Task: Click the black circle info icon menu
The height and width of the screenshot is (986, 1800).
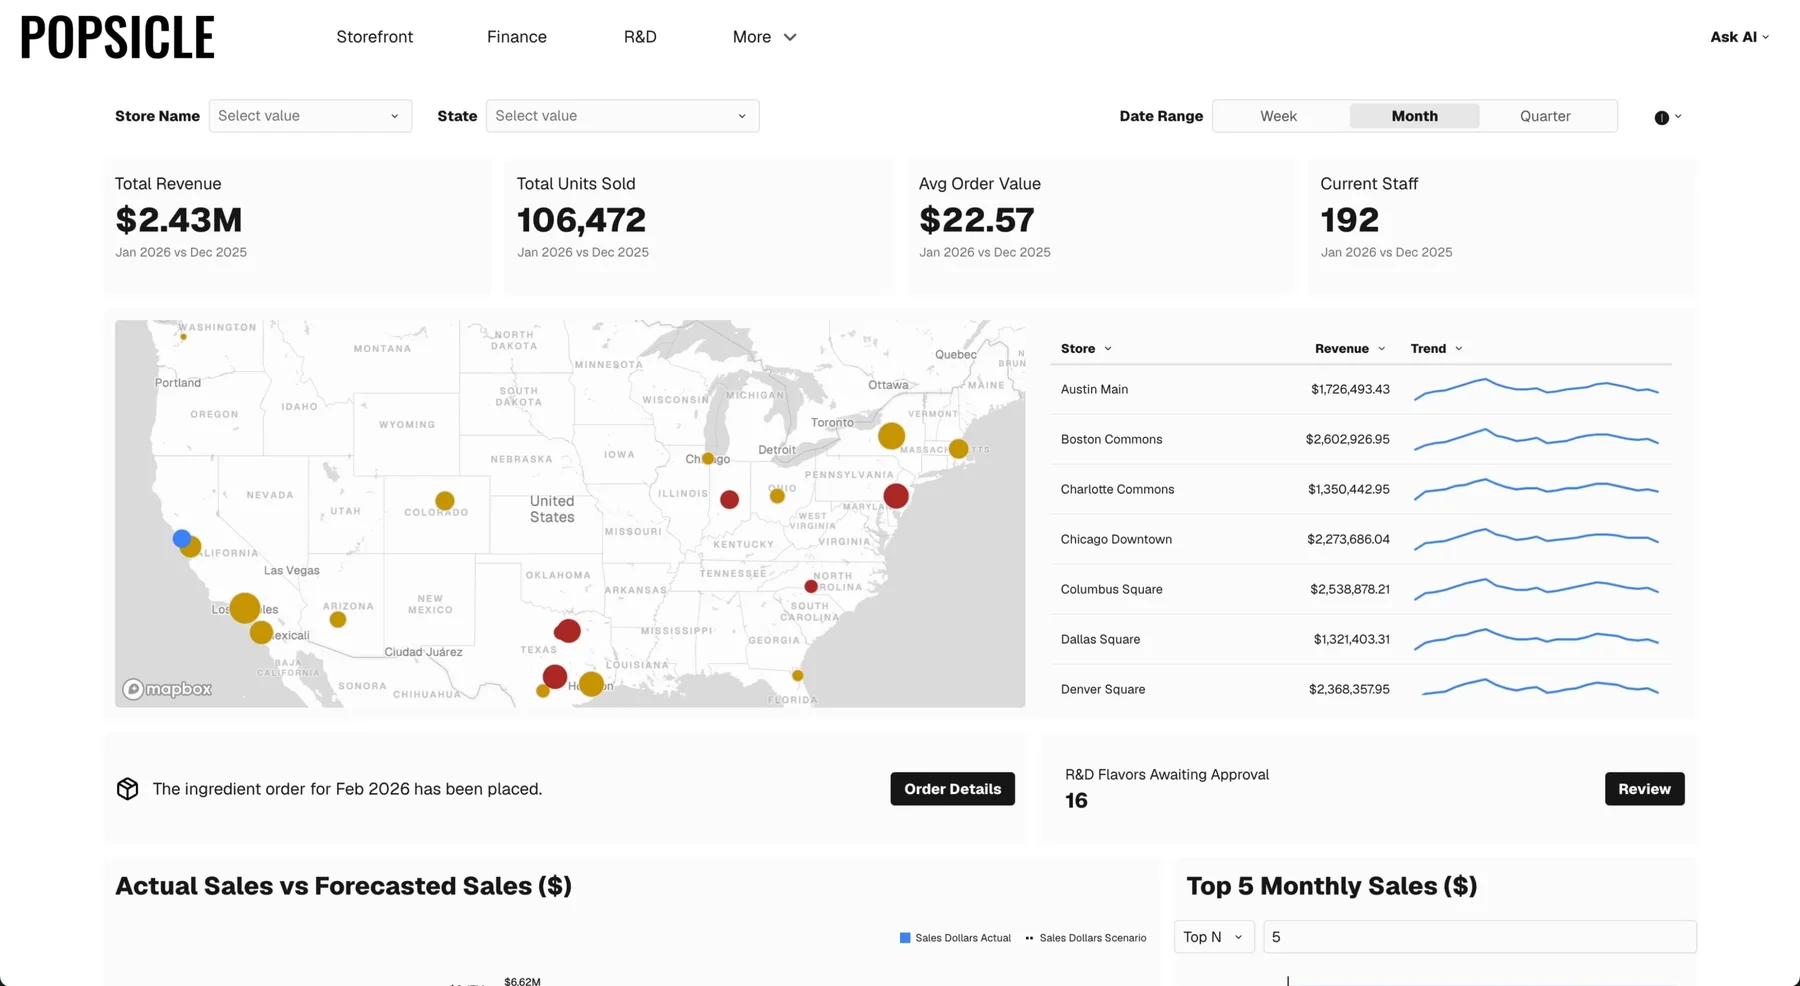Action: point(1667,117)
